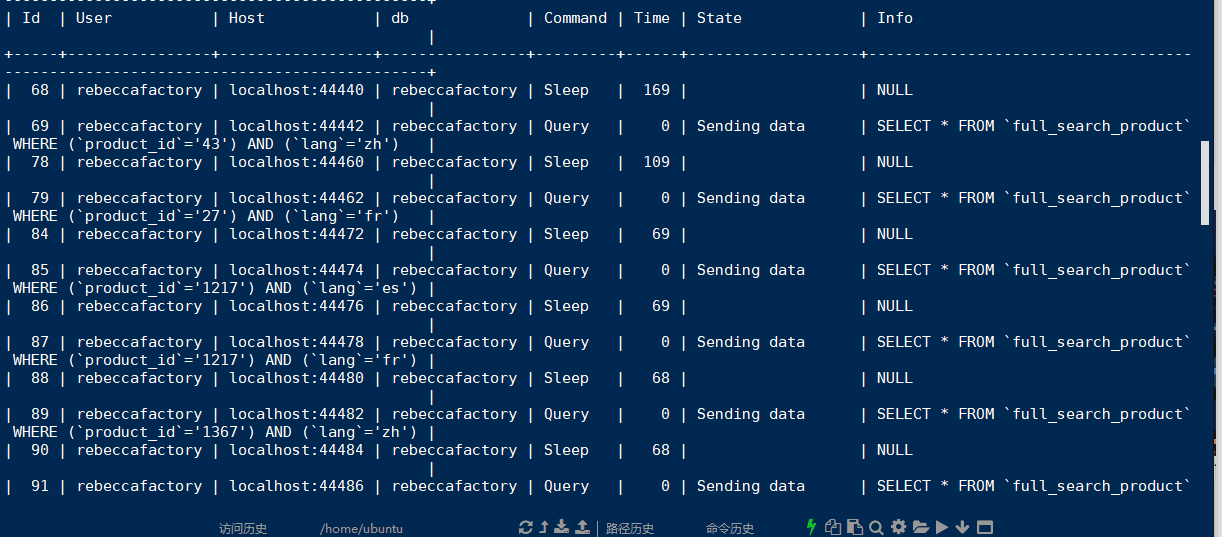Open search with the magnifier icon
This screenshot has height=537, width=1222.
click(876, 528)
